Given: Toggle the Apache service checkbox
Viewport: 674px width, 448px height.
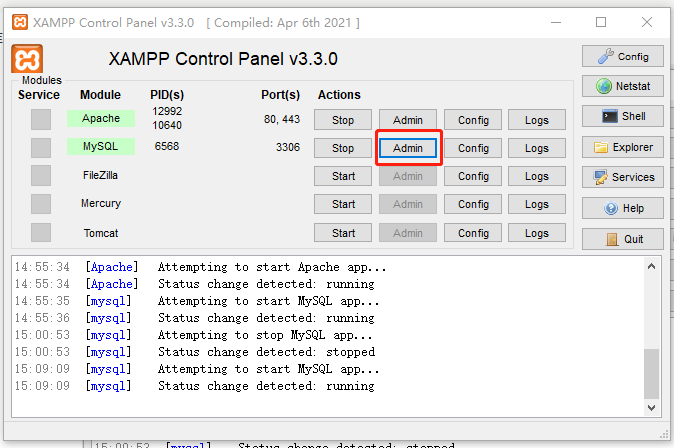Looking at the screenshot, I should 41,119.
